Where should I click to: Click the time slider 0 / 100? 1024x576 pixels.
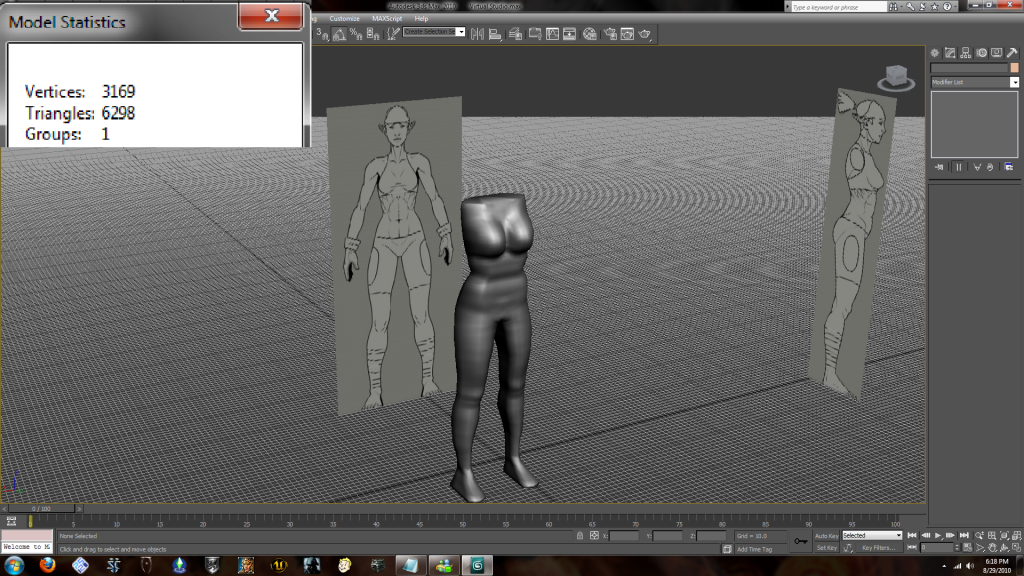[41, 508]
